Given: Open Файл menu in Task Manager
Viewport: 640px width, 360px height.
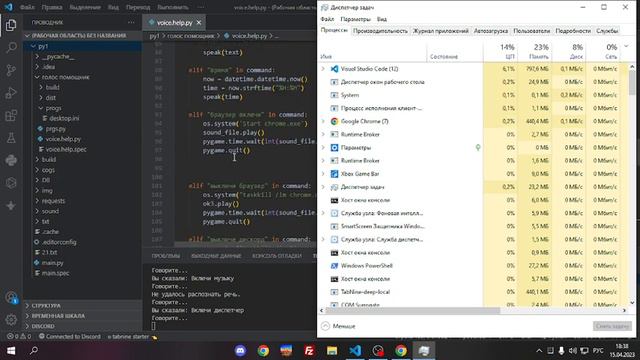Looking at the screenshot, I should pos(327,19).
